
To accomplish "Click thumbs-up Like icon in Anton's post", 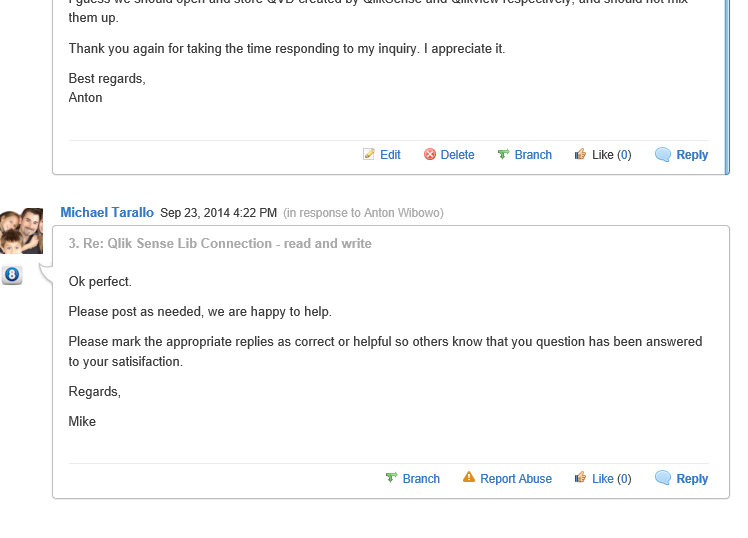I will (580, 155).
